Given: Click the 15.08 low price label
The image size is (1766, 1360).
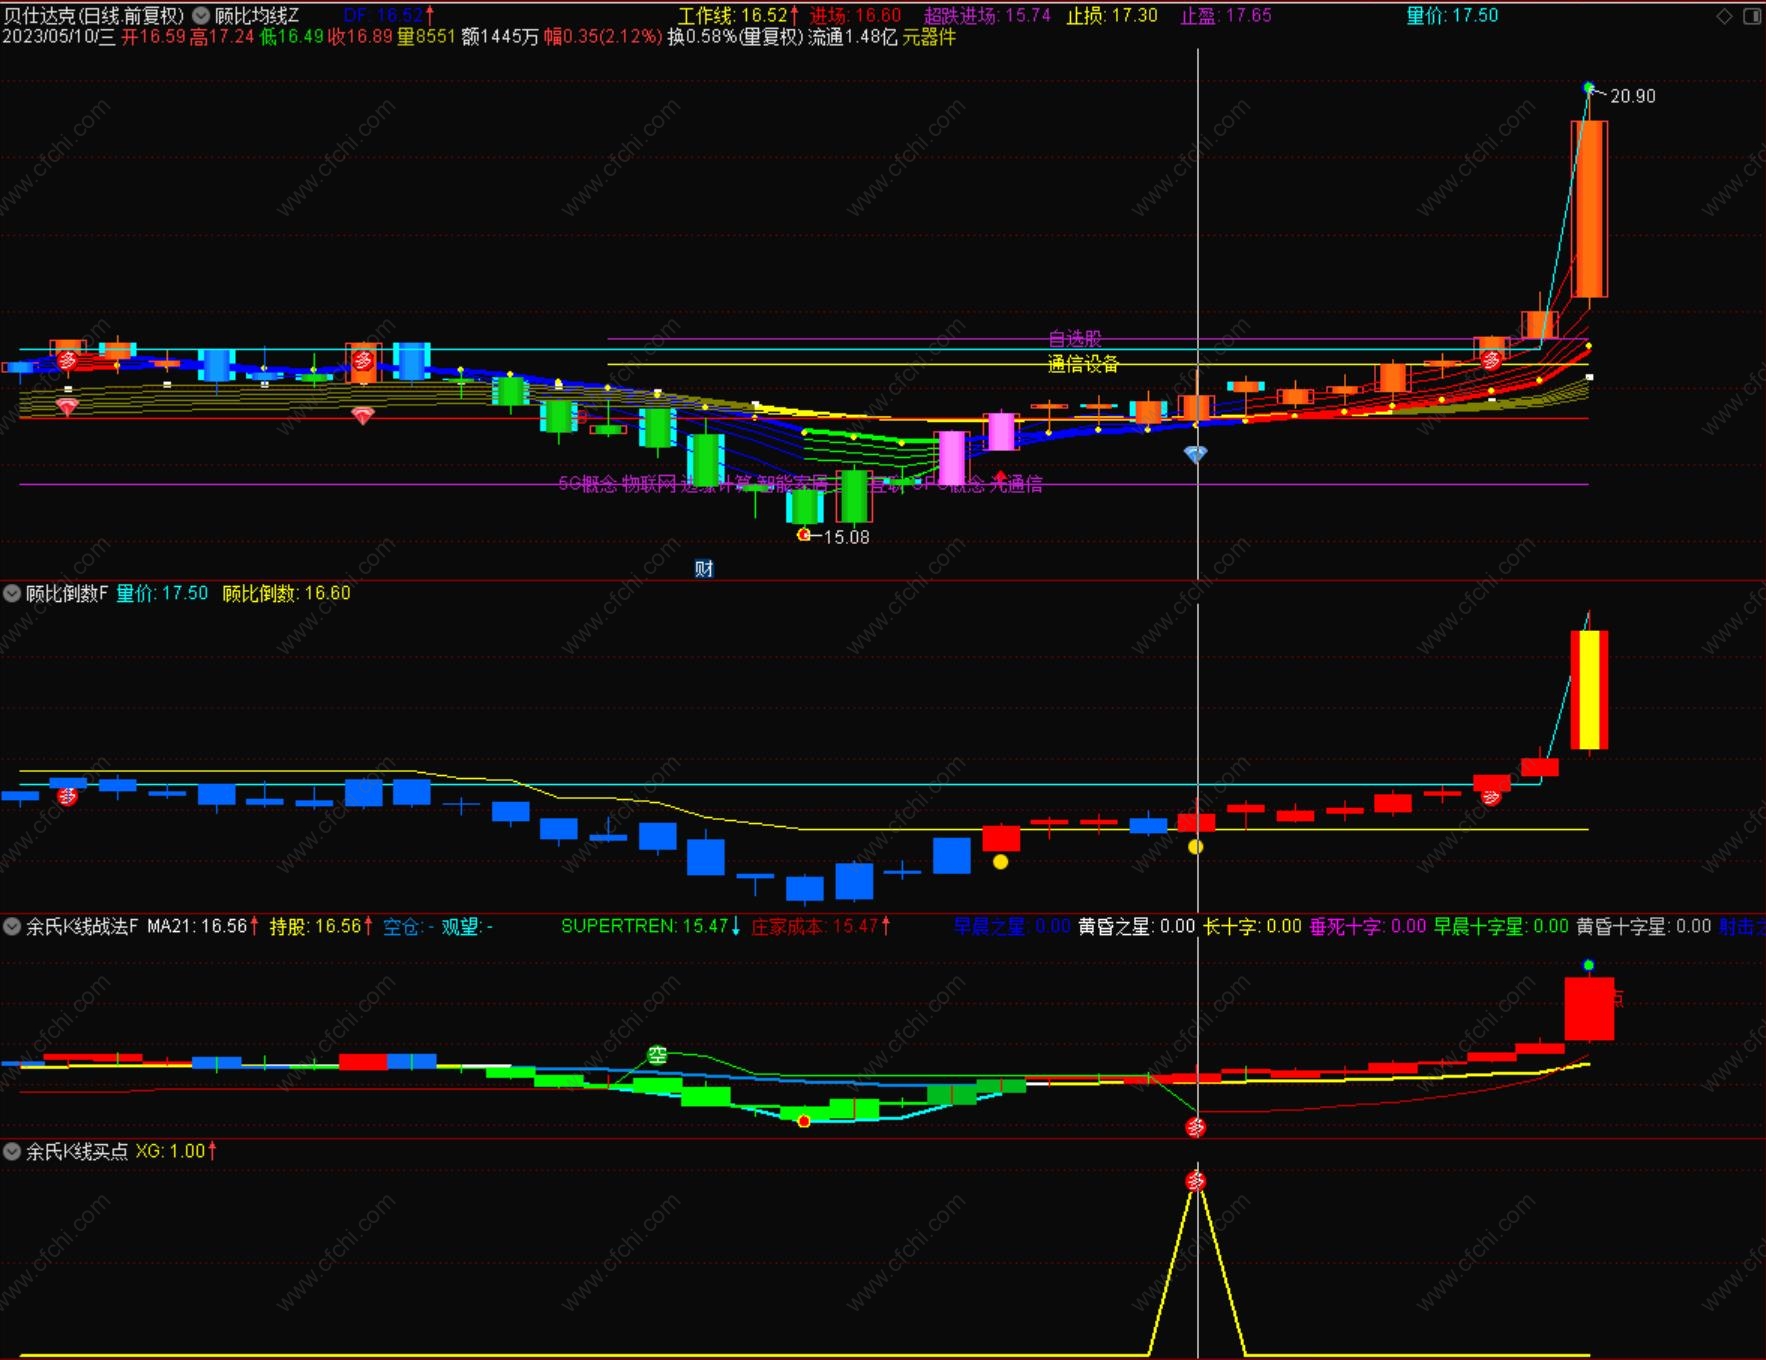Looking at the screenshot, I should [x=846, y=537].
